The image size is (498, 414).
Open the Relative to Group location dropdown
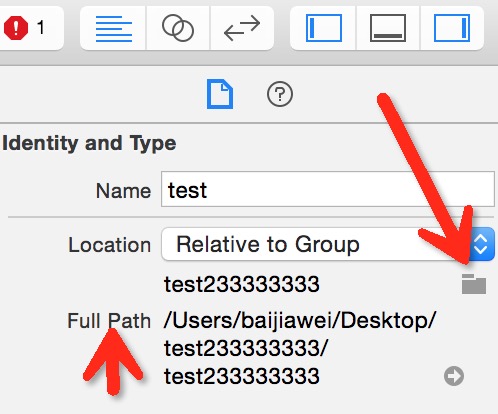pos(328,244)
